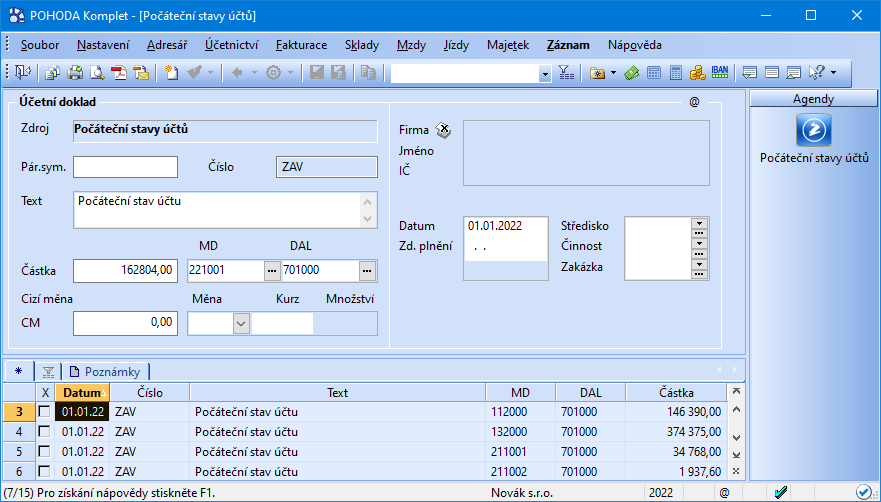Click the Číslo column header
This screenshot has height=502, width=881.
[x=149, y=392]
